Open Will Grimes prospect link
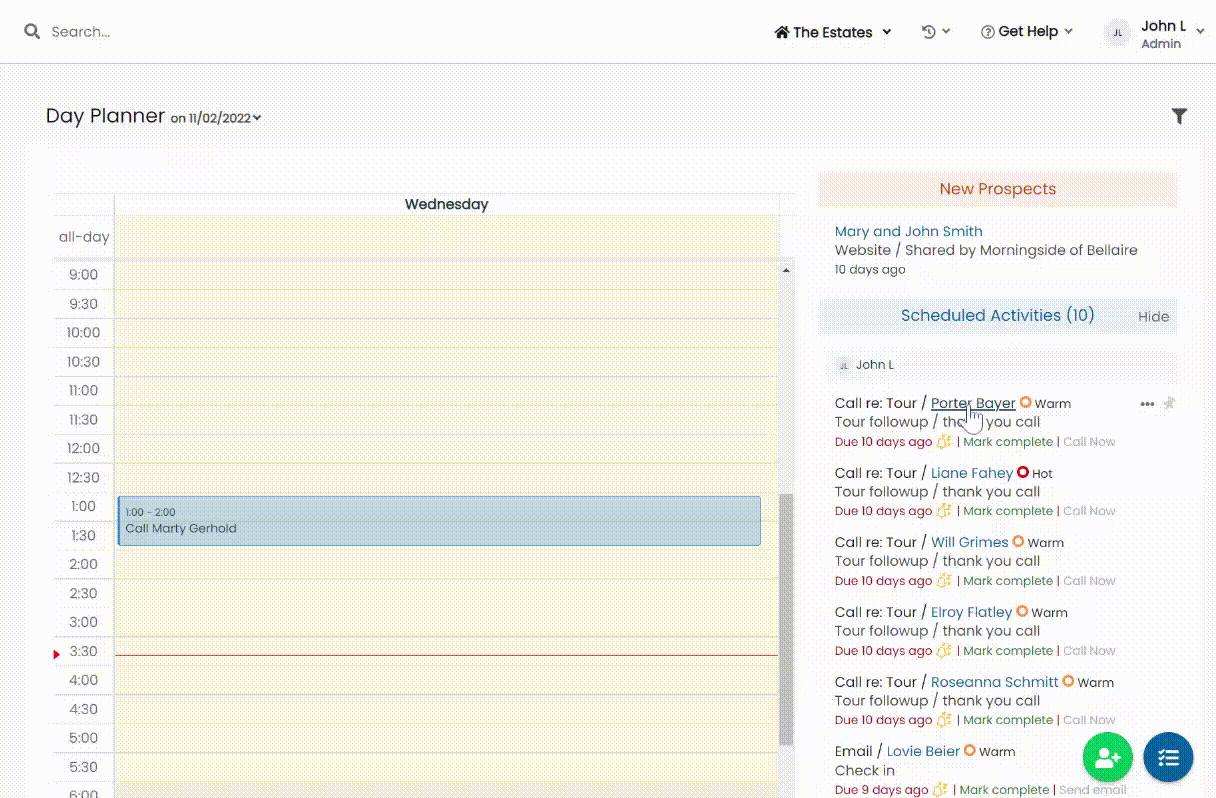Viewport: 1216px width, 798px height. click(970, 542)
